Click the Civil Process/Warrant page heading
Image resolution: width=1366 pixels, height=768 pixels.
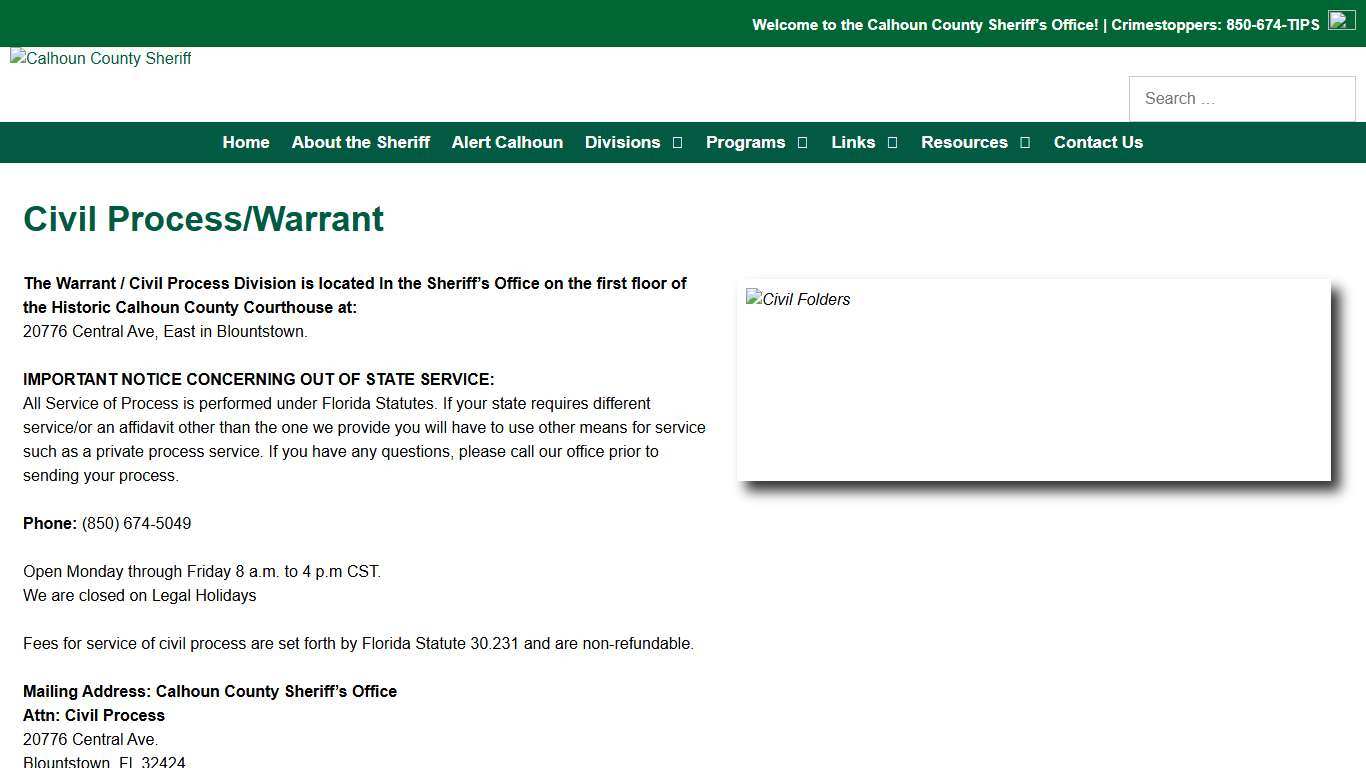point(203,218)
